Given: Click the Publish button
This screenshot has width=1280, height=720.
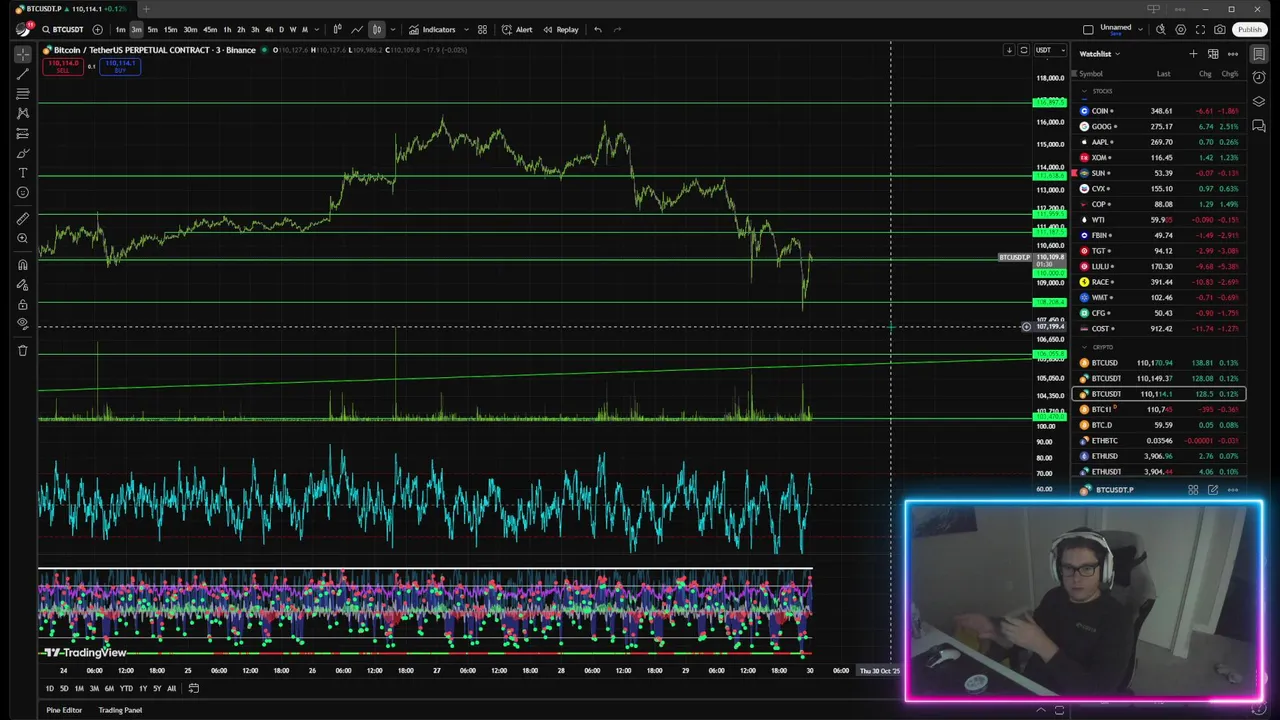Looking at the screenshot, I should pos(1250,29).
